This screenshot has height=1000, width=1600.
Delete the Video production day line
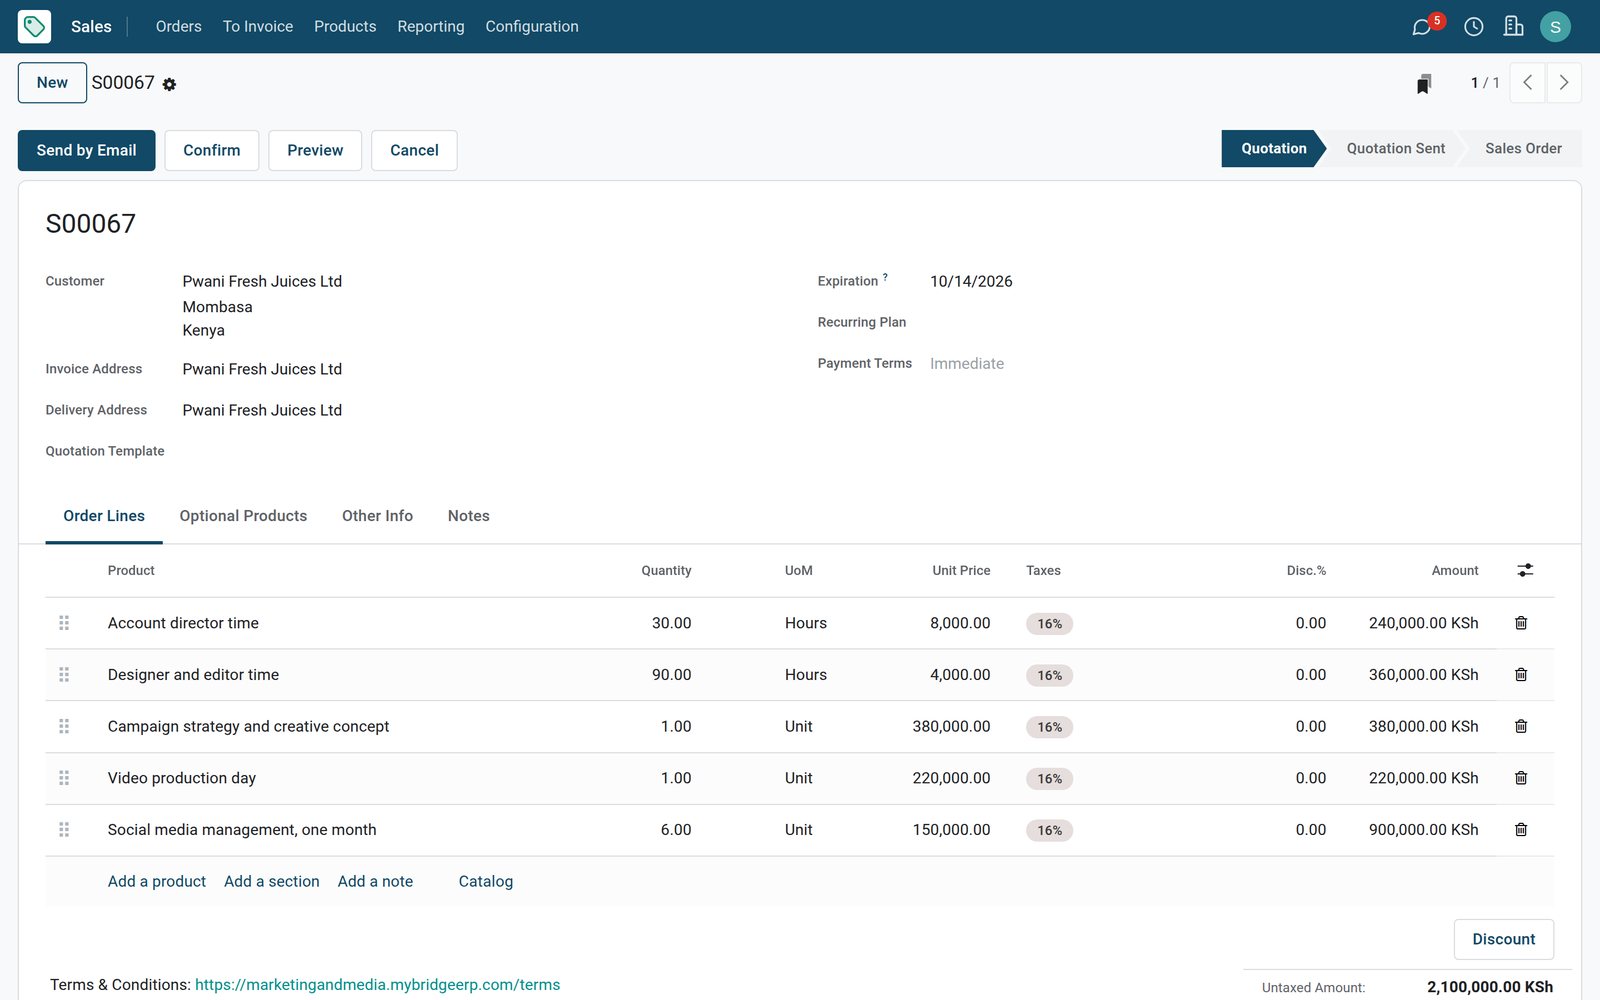click(1521, 778)
